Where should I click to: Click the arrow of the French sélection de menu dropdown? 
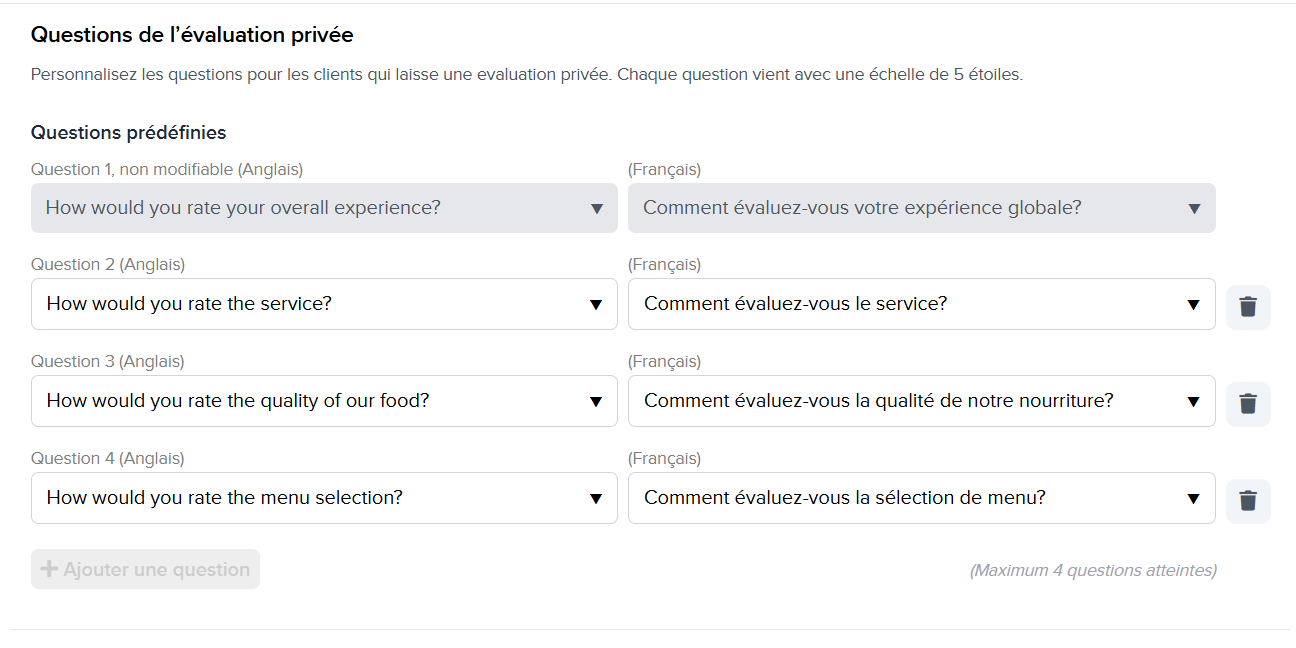1193,499
